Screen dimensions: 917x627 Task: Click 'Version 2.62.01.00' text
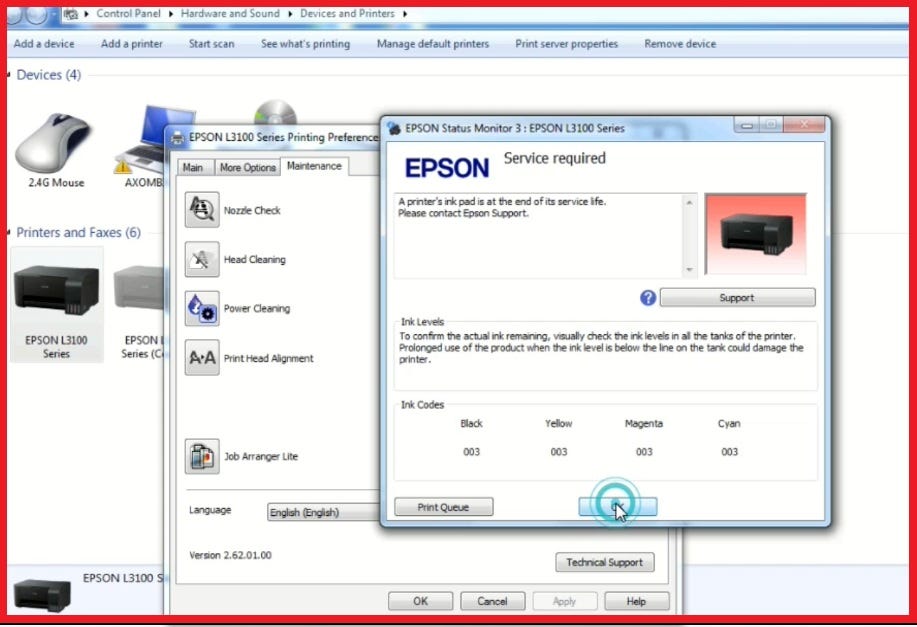coord(230,555)
